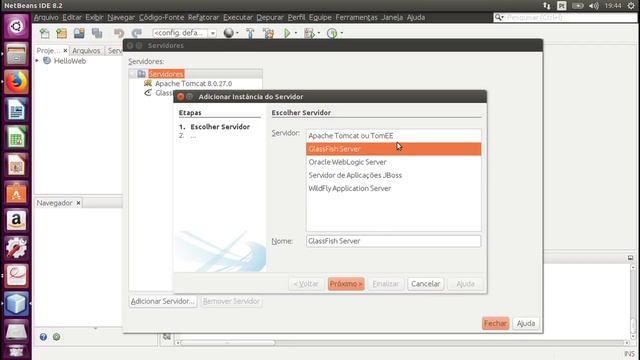Click the network indicator in top bar
The image size is (640, 360).
547,6
